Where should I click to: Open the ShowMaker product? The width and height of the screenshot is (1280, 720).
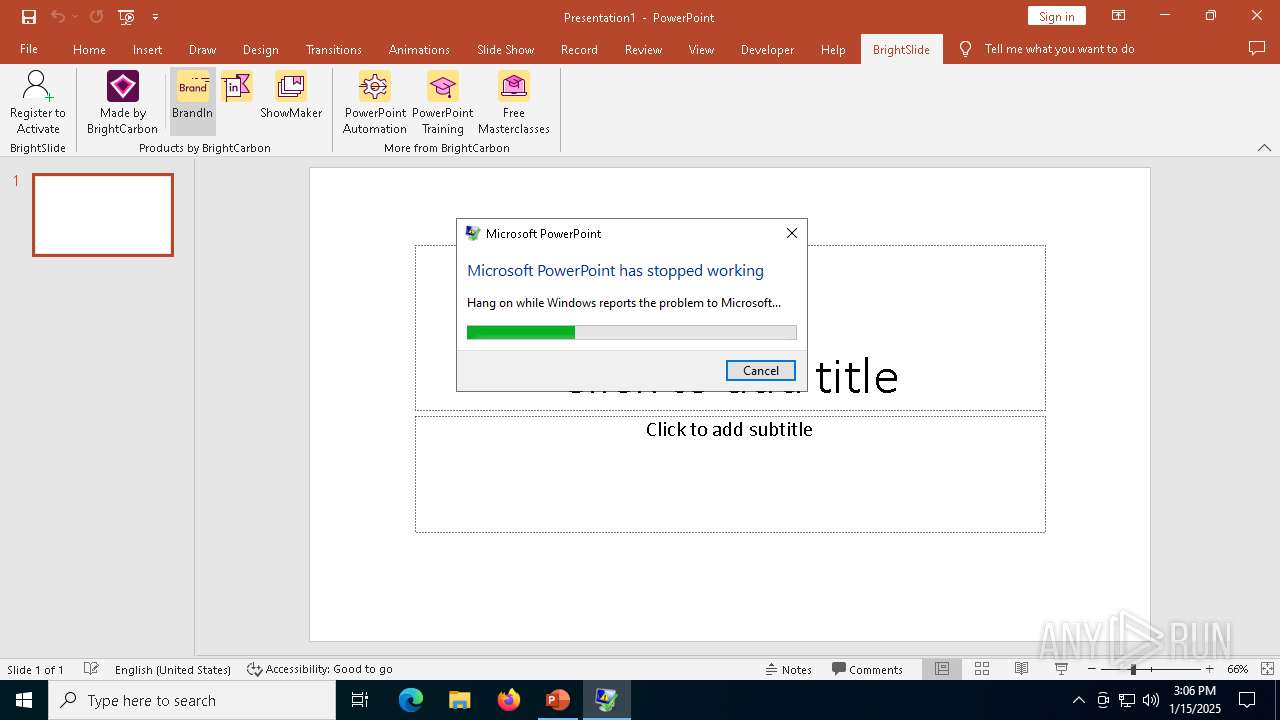pyautogui.click(x=291, y=96)
